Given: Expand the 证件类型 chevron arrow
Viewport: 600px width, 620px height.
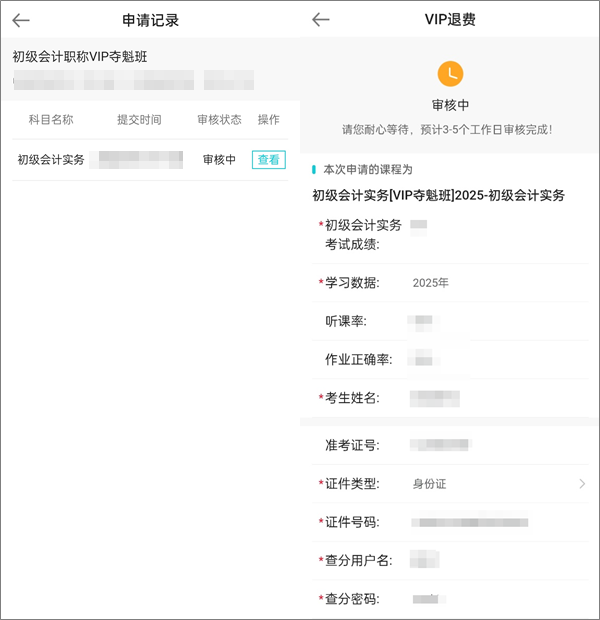Looking at the screenshot, I should coord(582,484).
